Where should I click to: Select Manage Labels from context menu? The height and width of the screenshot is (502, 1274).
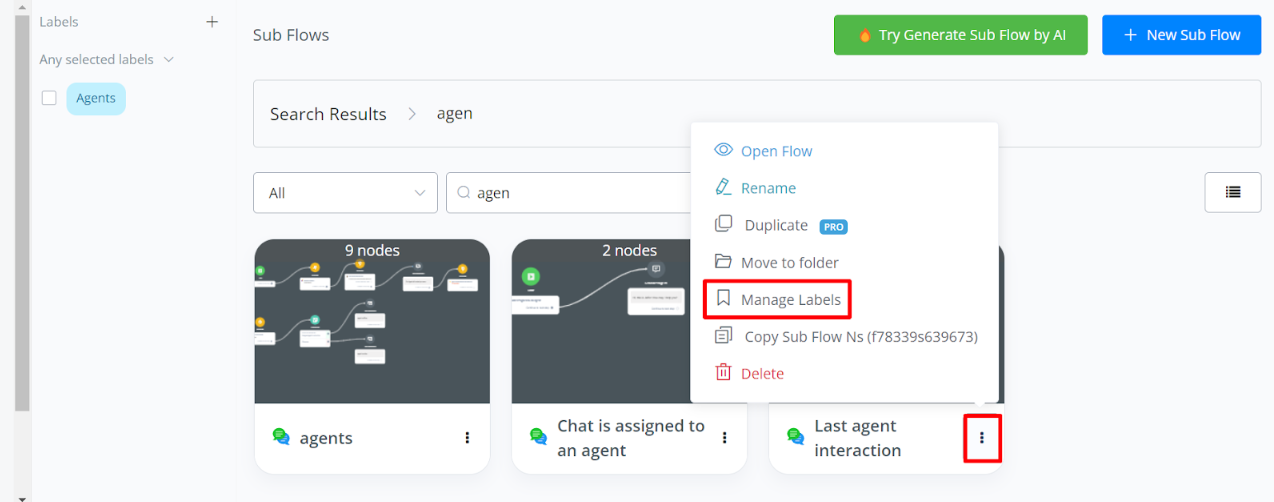790,299
